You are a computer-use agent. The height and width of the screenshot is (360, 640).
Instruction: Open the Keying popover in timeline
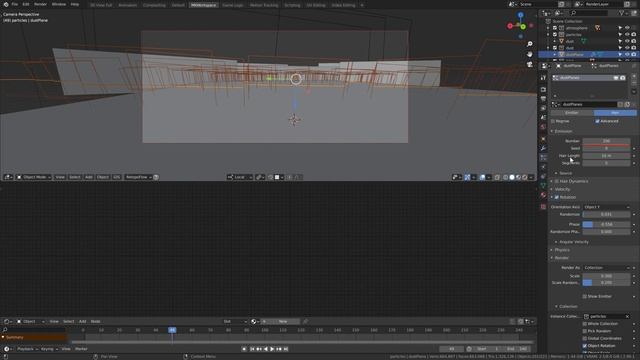point(49,349)
